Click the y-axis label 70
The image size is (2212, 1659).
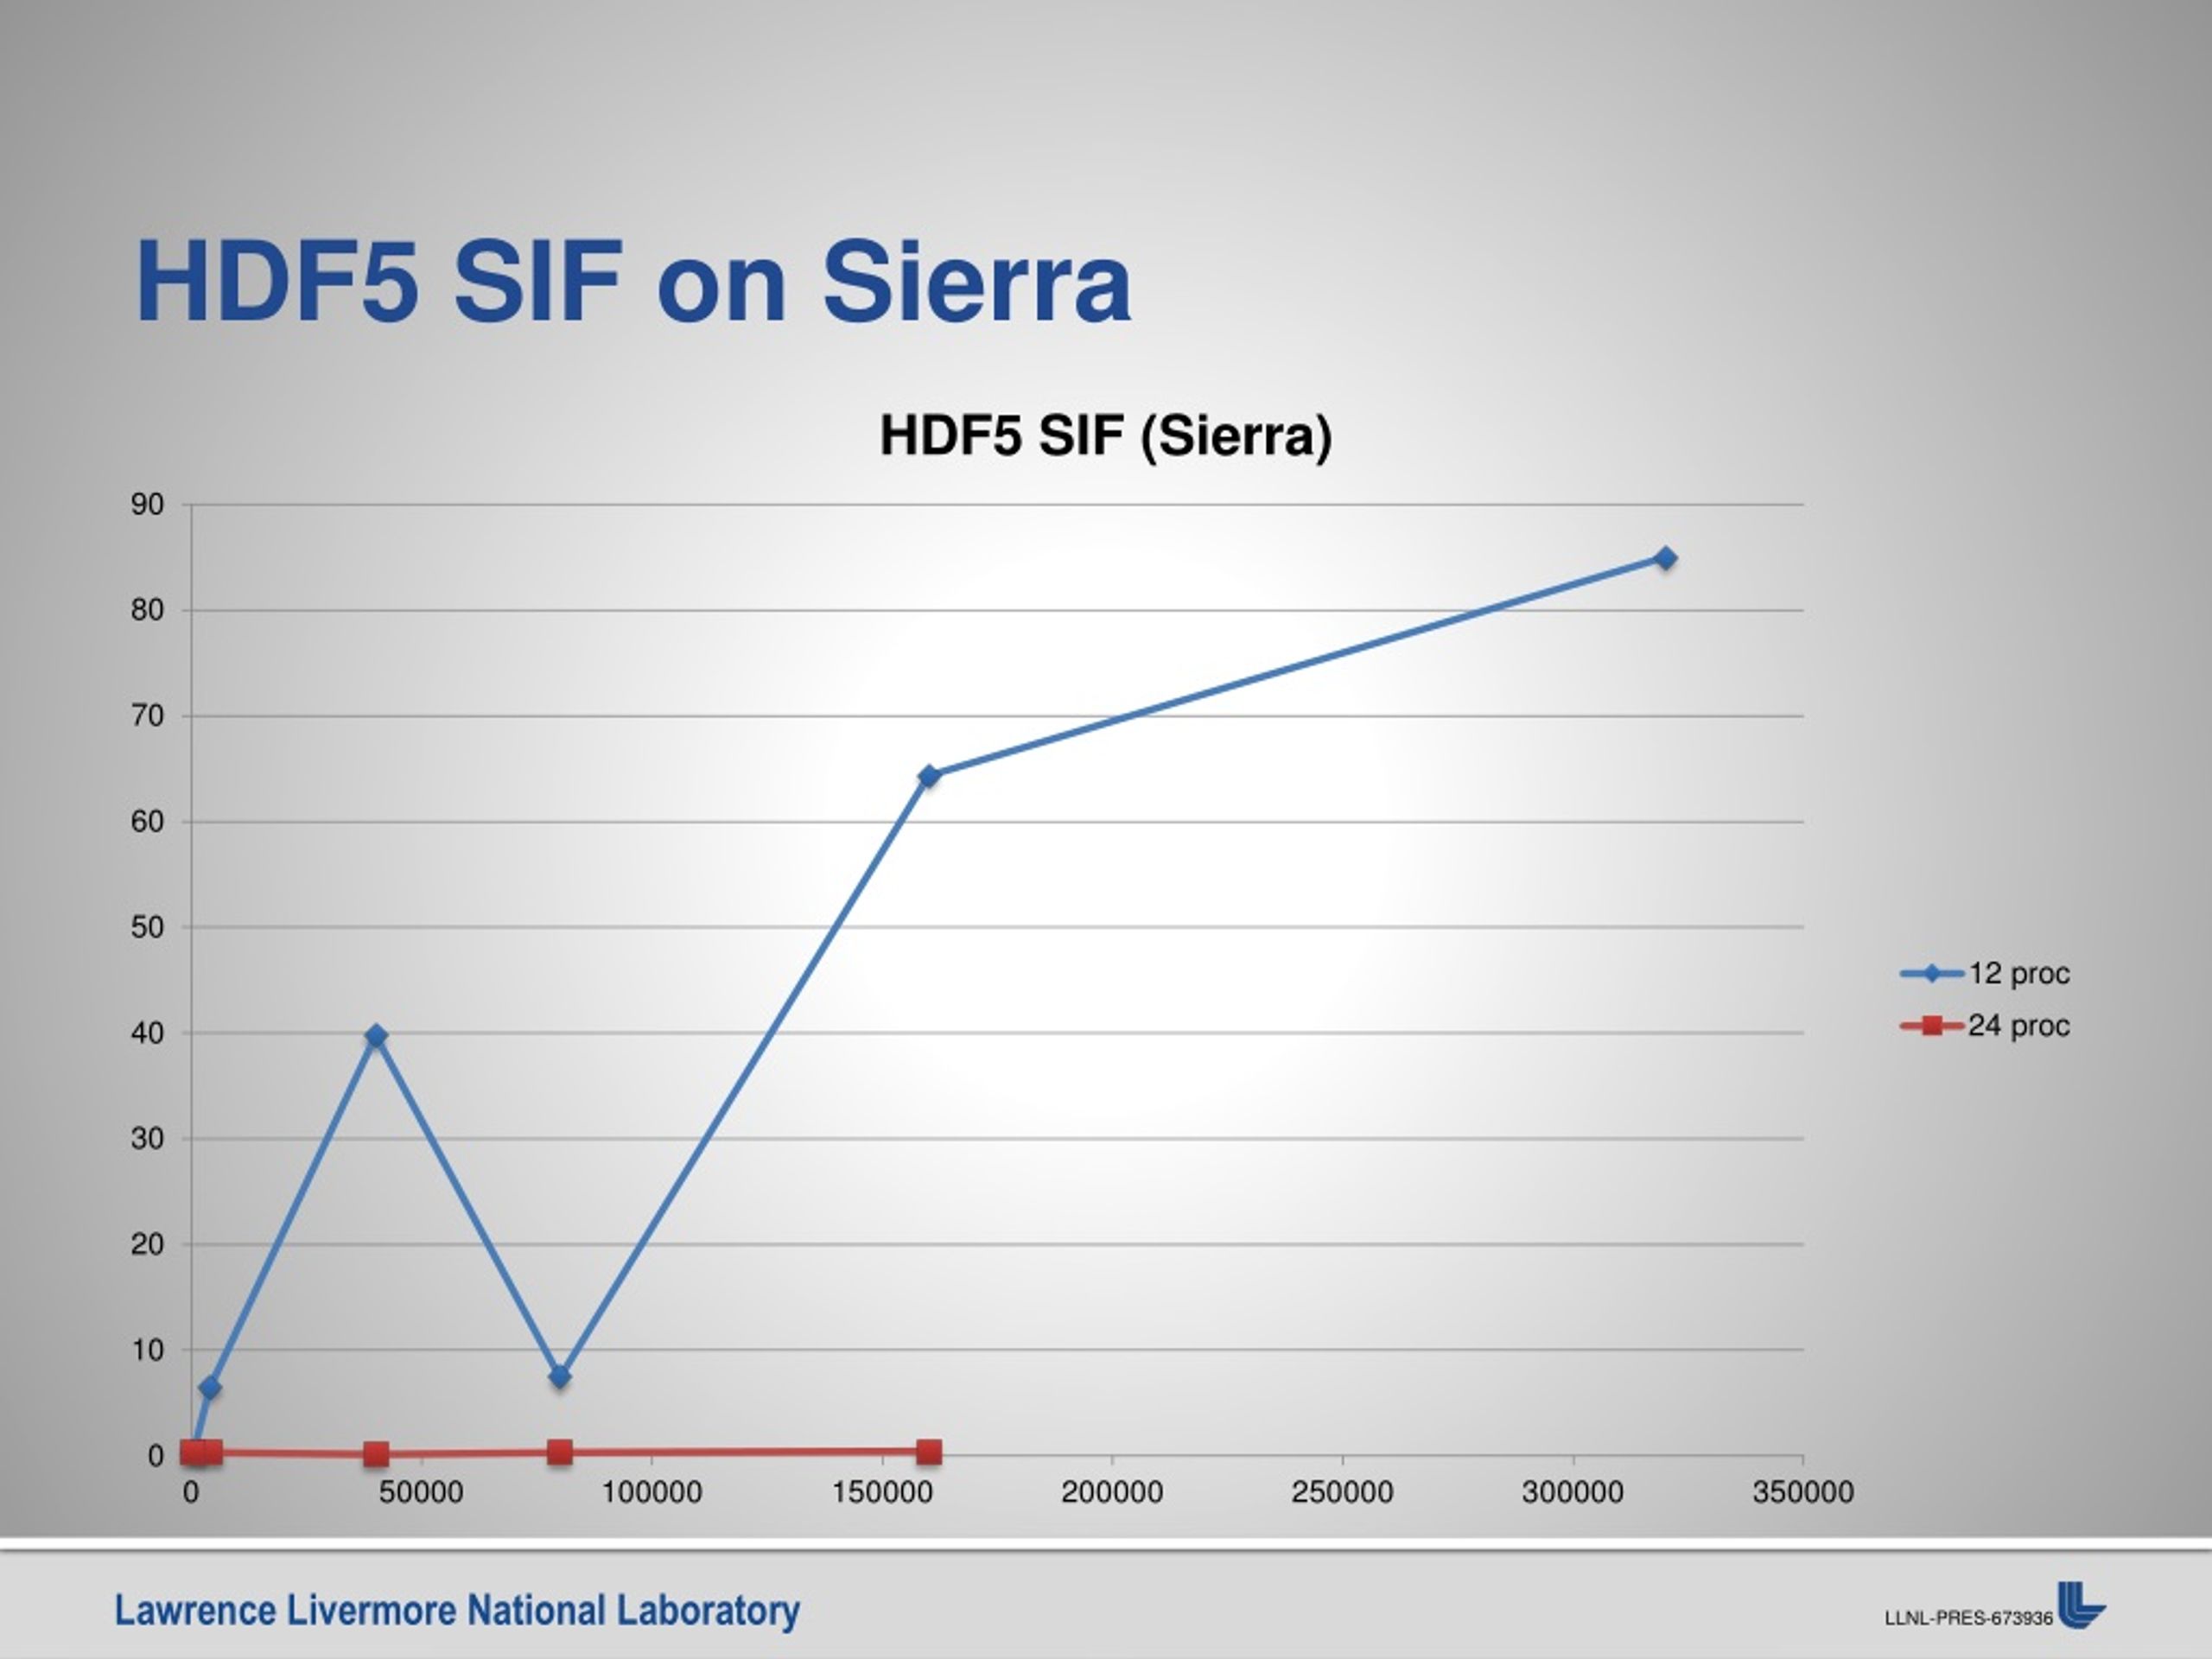[147, 716]
